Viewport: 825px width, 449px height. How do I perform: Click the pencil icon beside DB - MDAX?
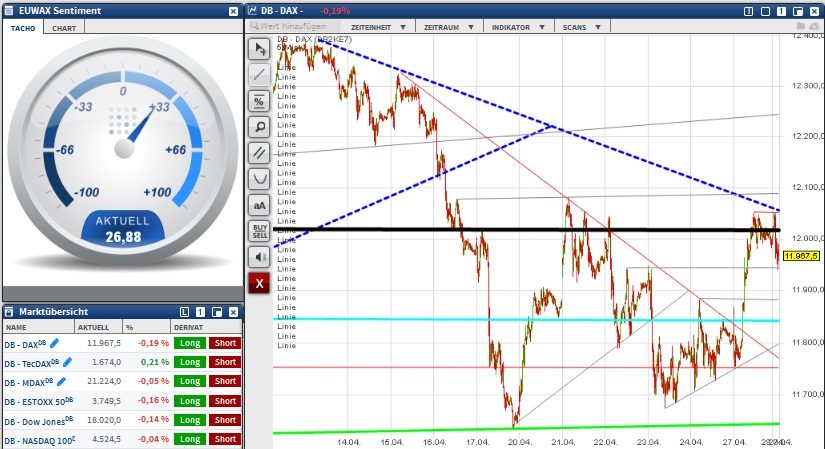(62, 381)
